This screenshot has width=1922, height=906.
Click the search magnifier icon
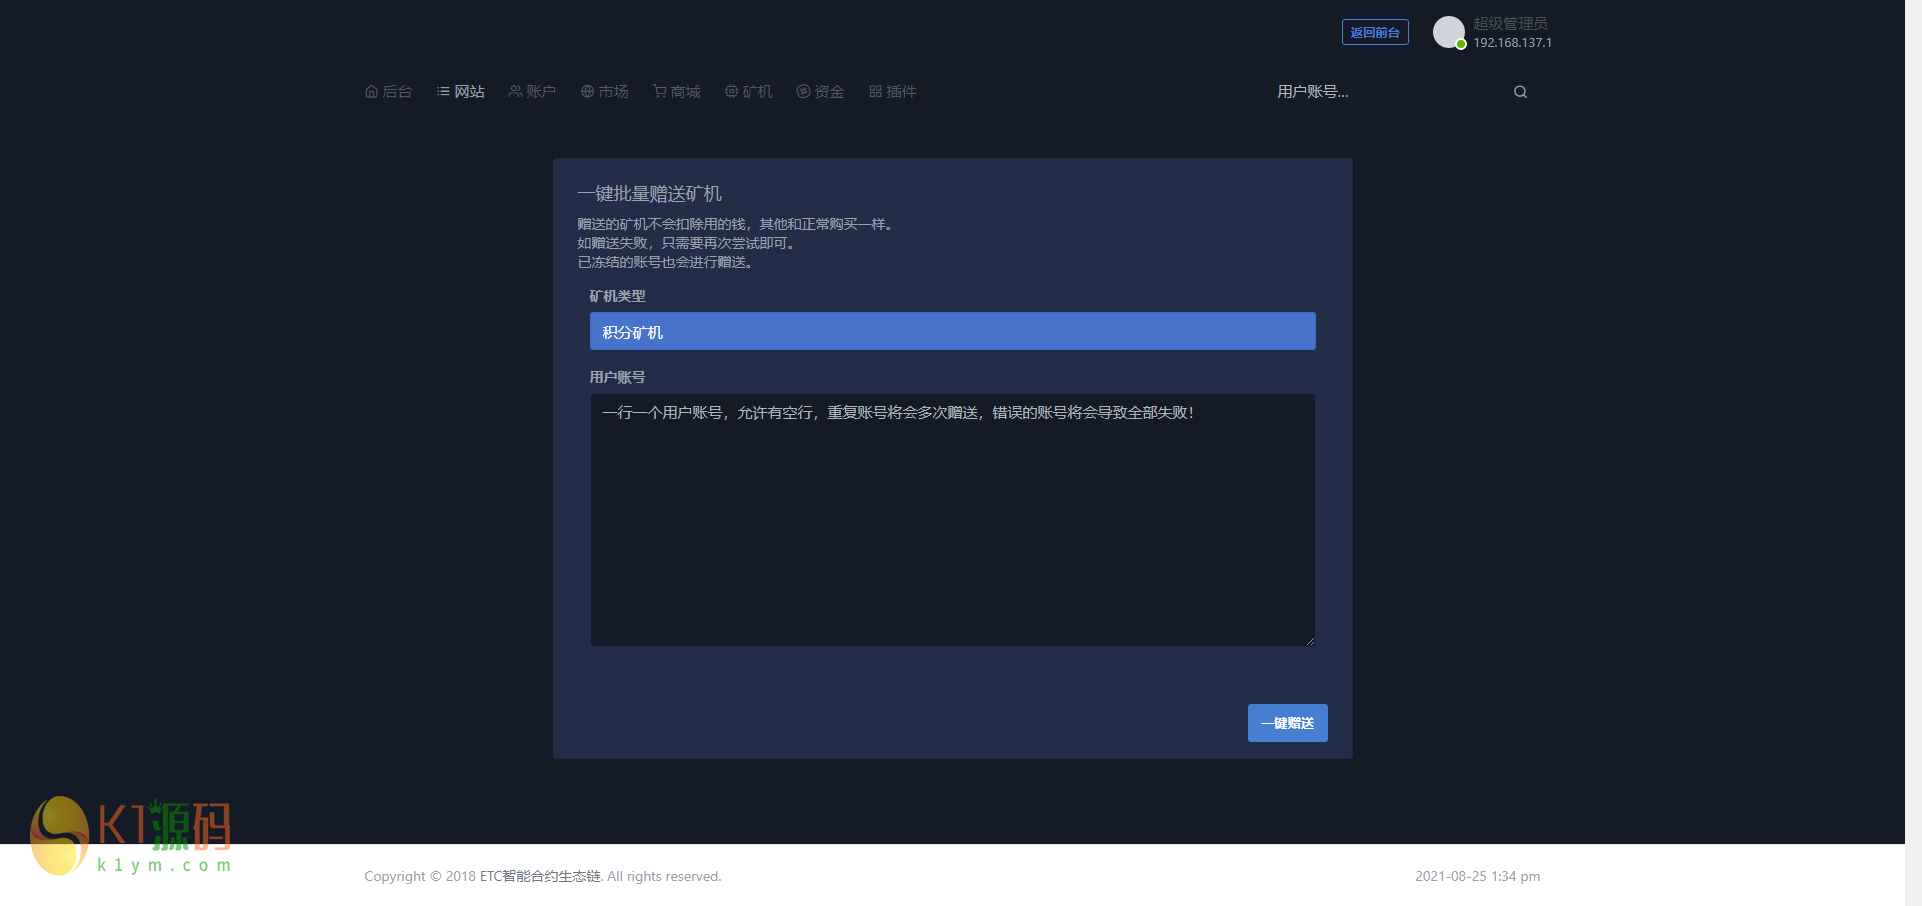[x=1520, y=92]
